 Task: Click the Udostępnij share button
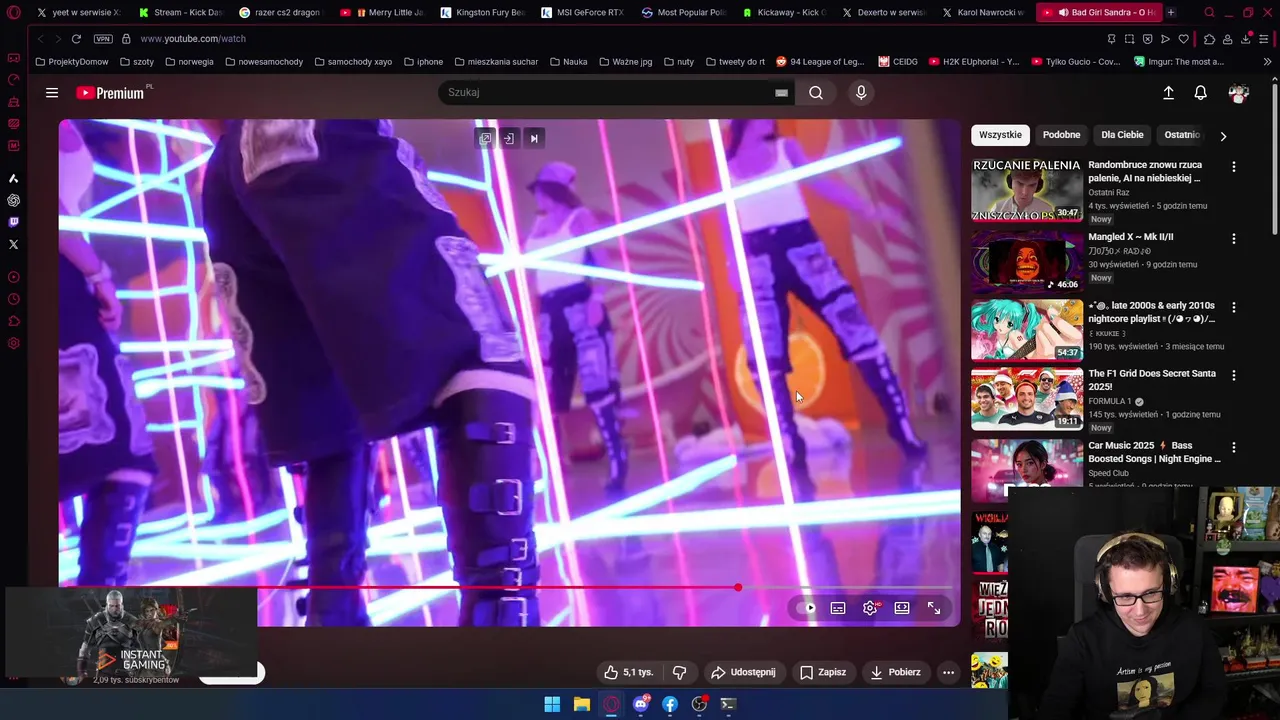[743, 672]
